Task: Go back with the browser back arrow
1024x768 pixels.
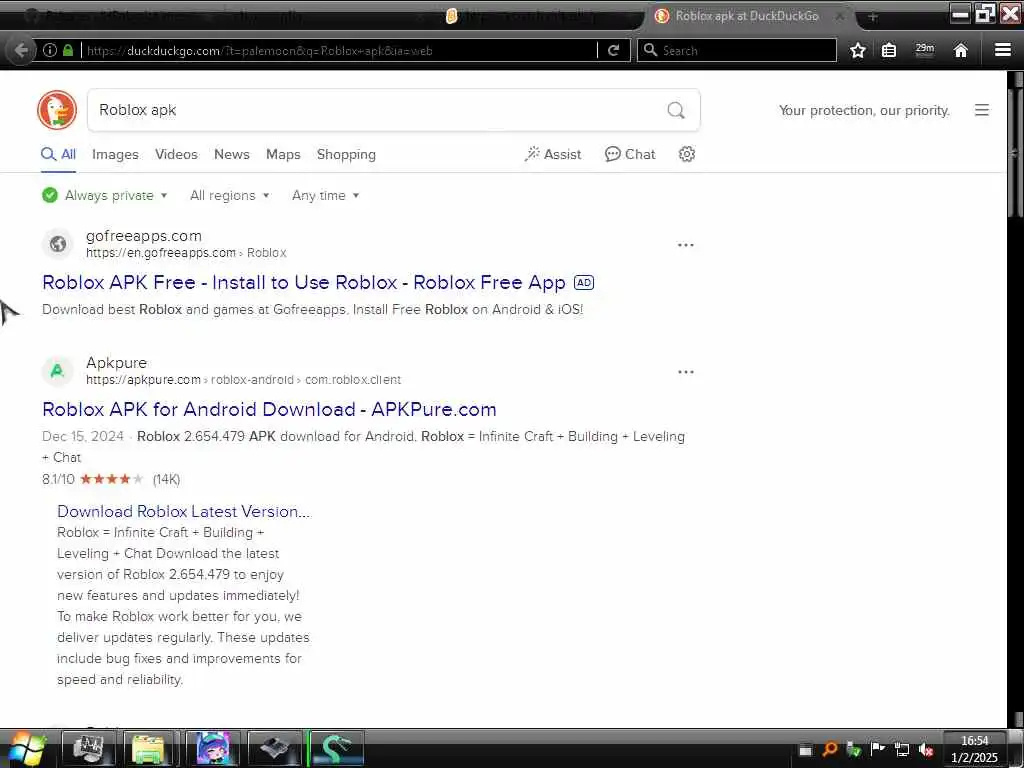Action: coord(21,50)
